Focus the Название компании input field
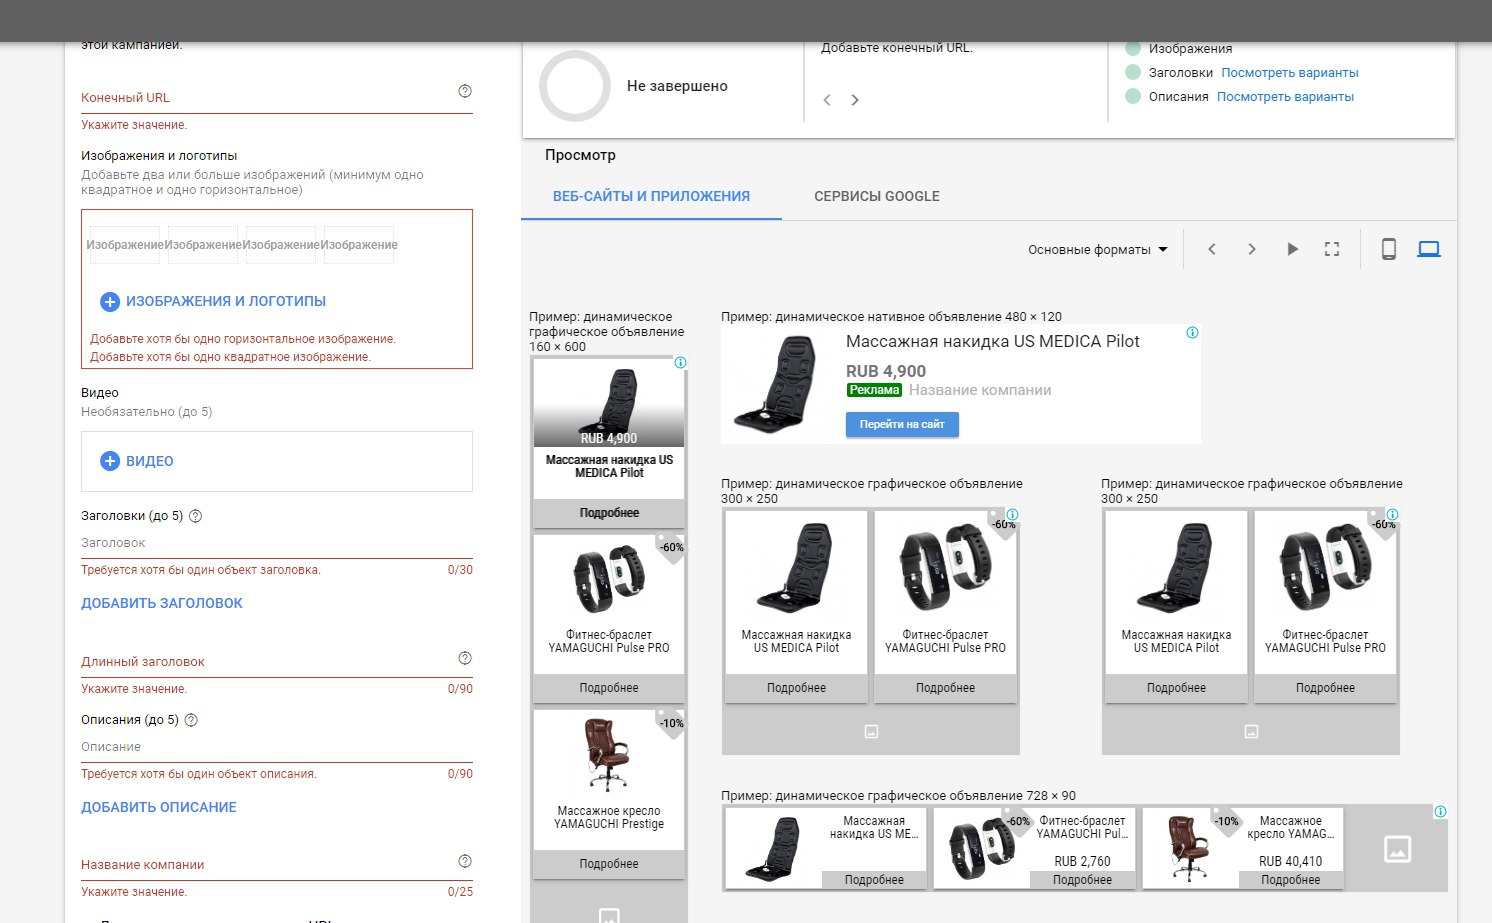The width and height of the screenshot is (1492, 923). pos(277,865)
